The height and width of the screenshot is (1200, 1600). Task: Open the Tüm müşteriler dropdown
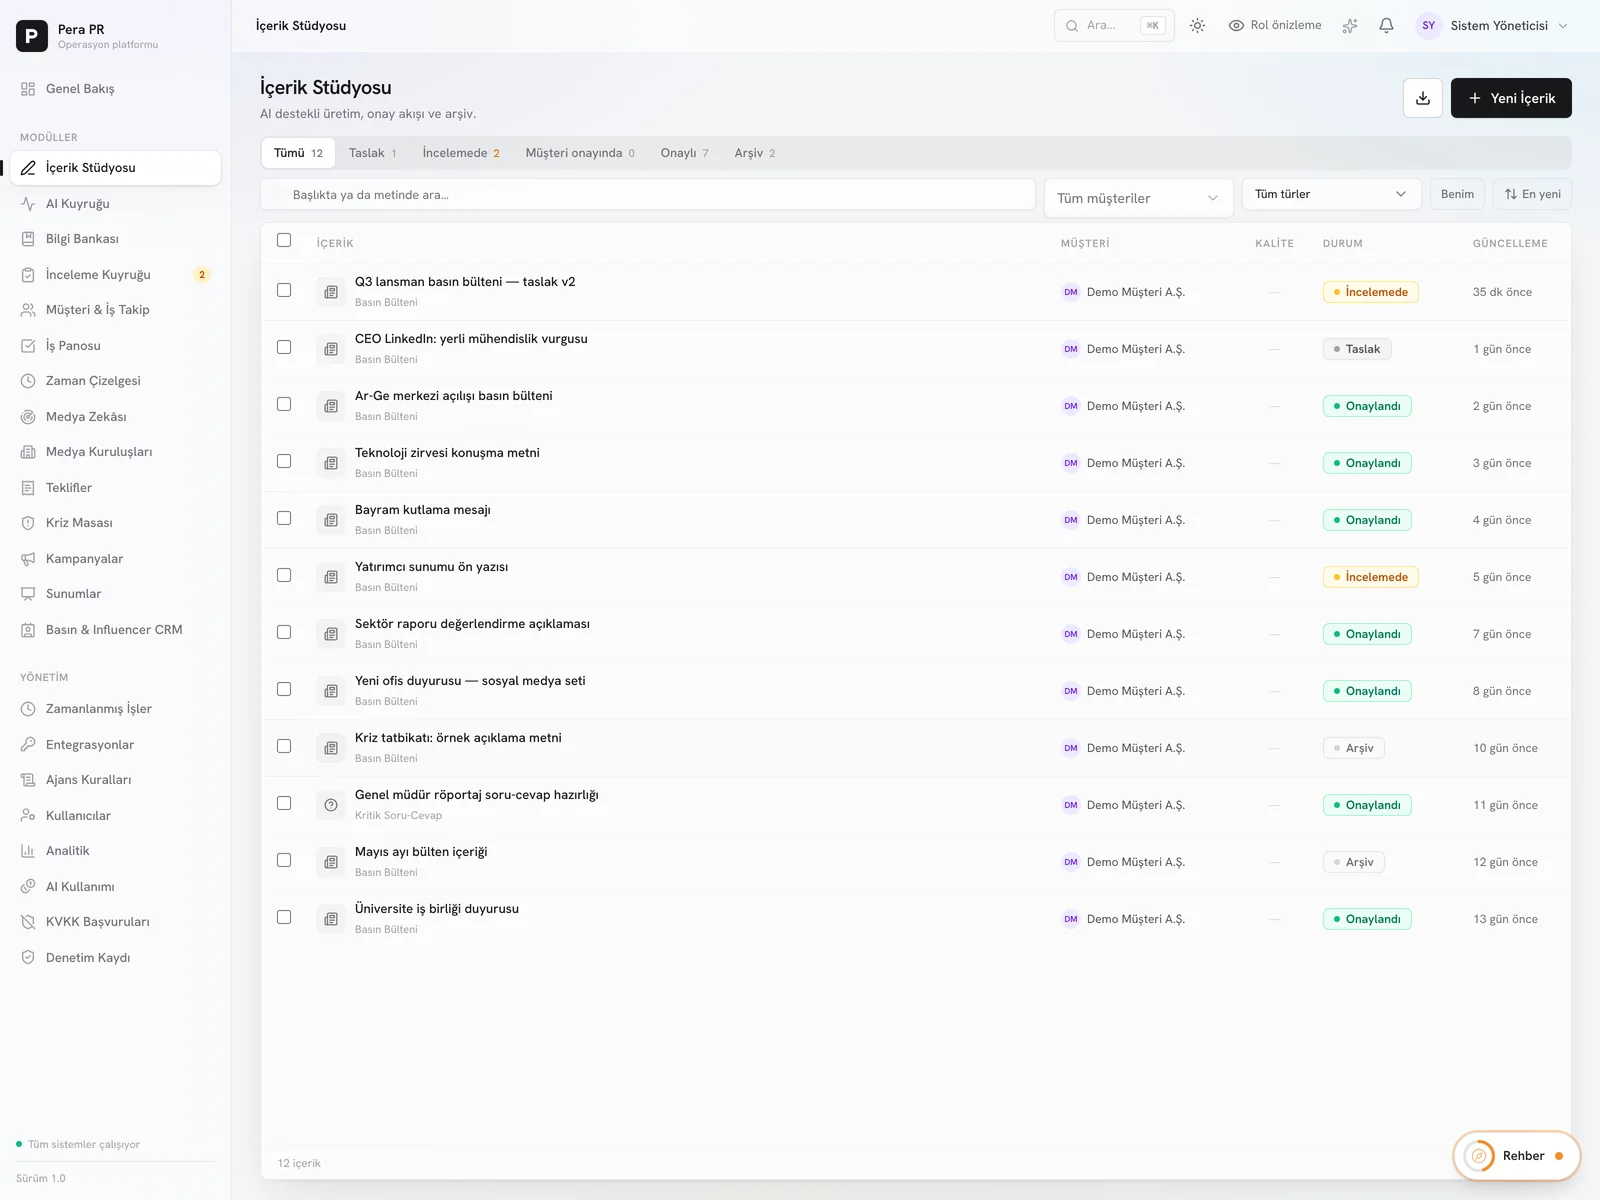(1137, 198)
